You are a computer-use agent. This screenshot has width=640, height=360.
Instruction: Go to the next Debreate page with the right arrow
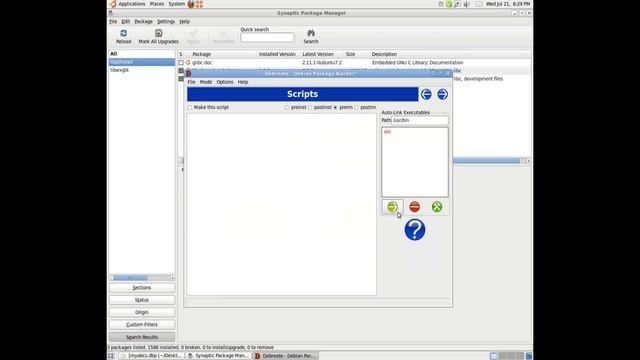[x=442, y=94]
